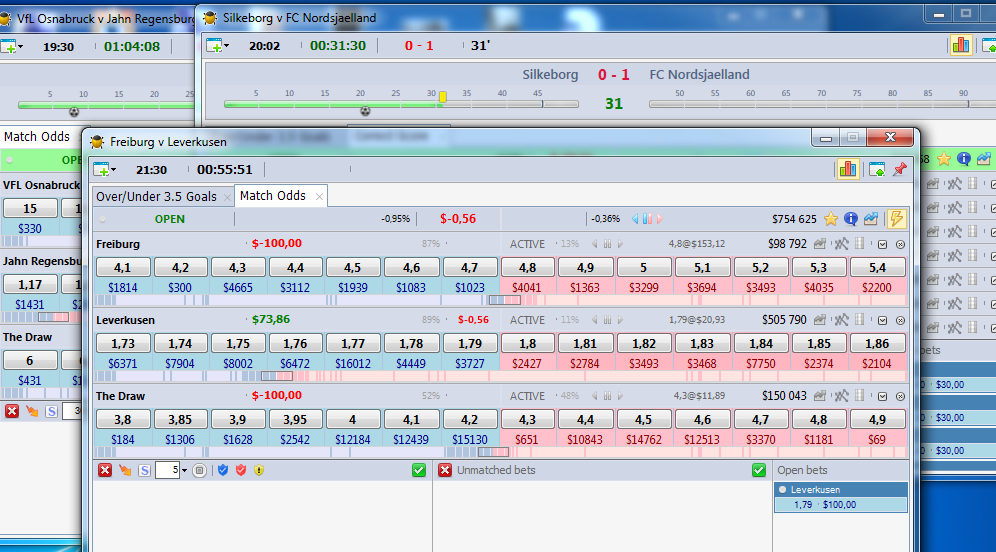Click red X cancel icon in bottom-left bets panel
This screenshot has width=996, height=552.
coord(105,470)
